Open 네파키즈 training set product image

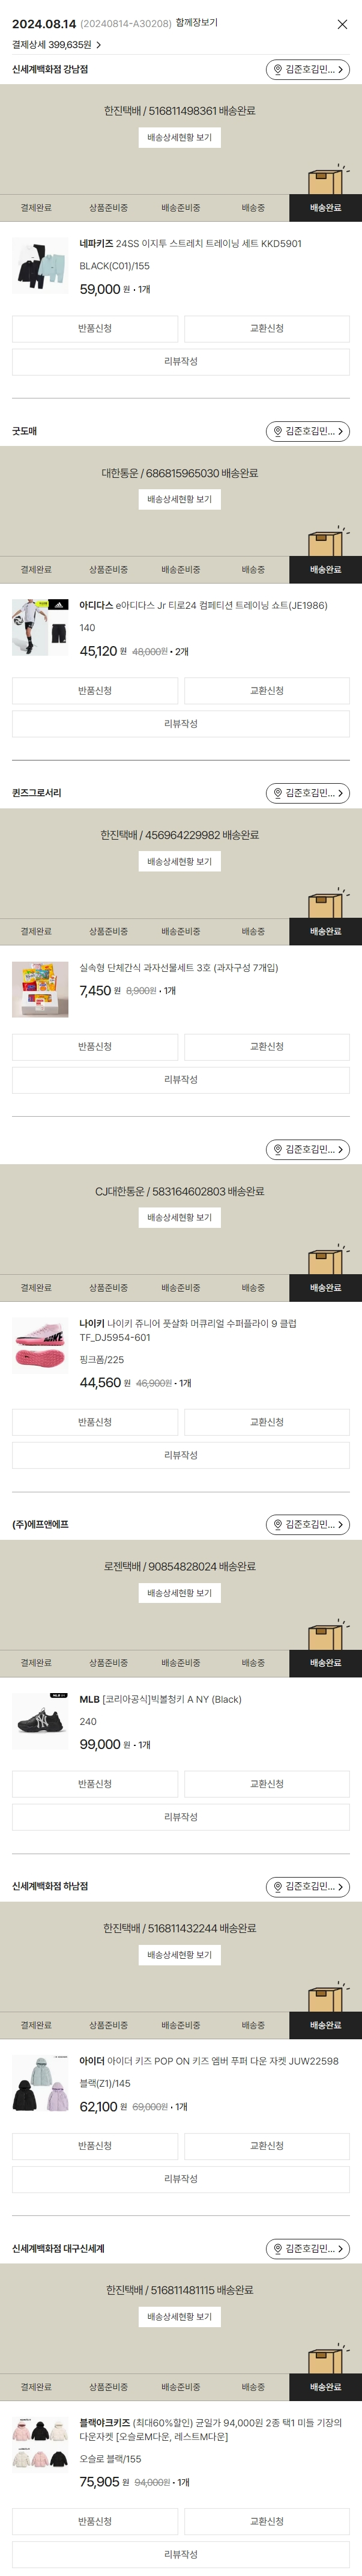pos(40,267)
